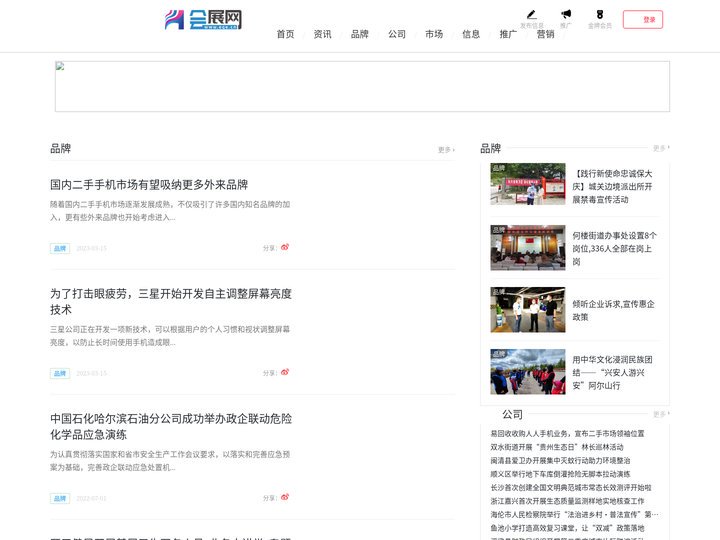Open thumbnail for 践行新使命忠诚保大庆 story

coord(528,184)
